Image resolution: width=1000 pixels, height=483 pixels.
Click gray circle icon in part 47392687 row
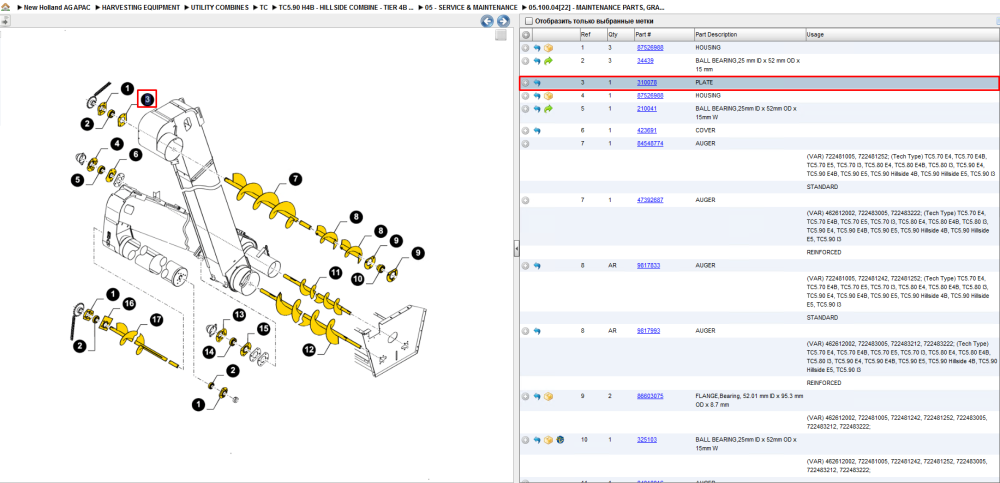[x=526, y=200]
